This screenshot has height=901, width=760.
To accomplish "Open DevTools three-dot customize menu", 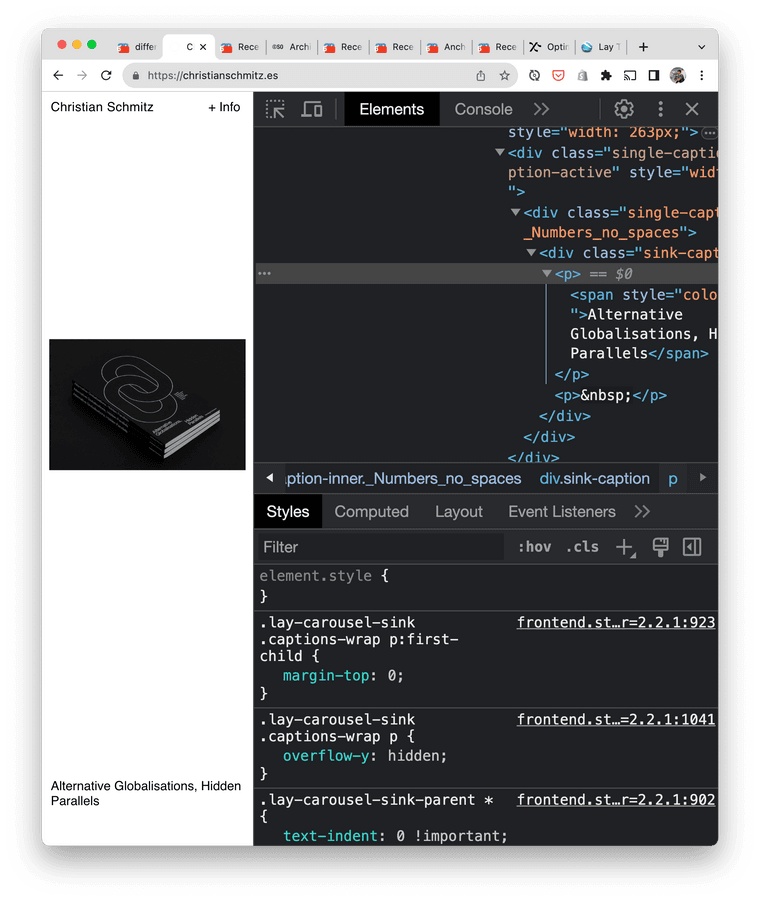I will point(660,109).
